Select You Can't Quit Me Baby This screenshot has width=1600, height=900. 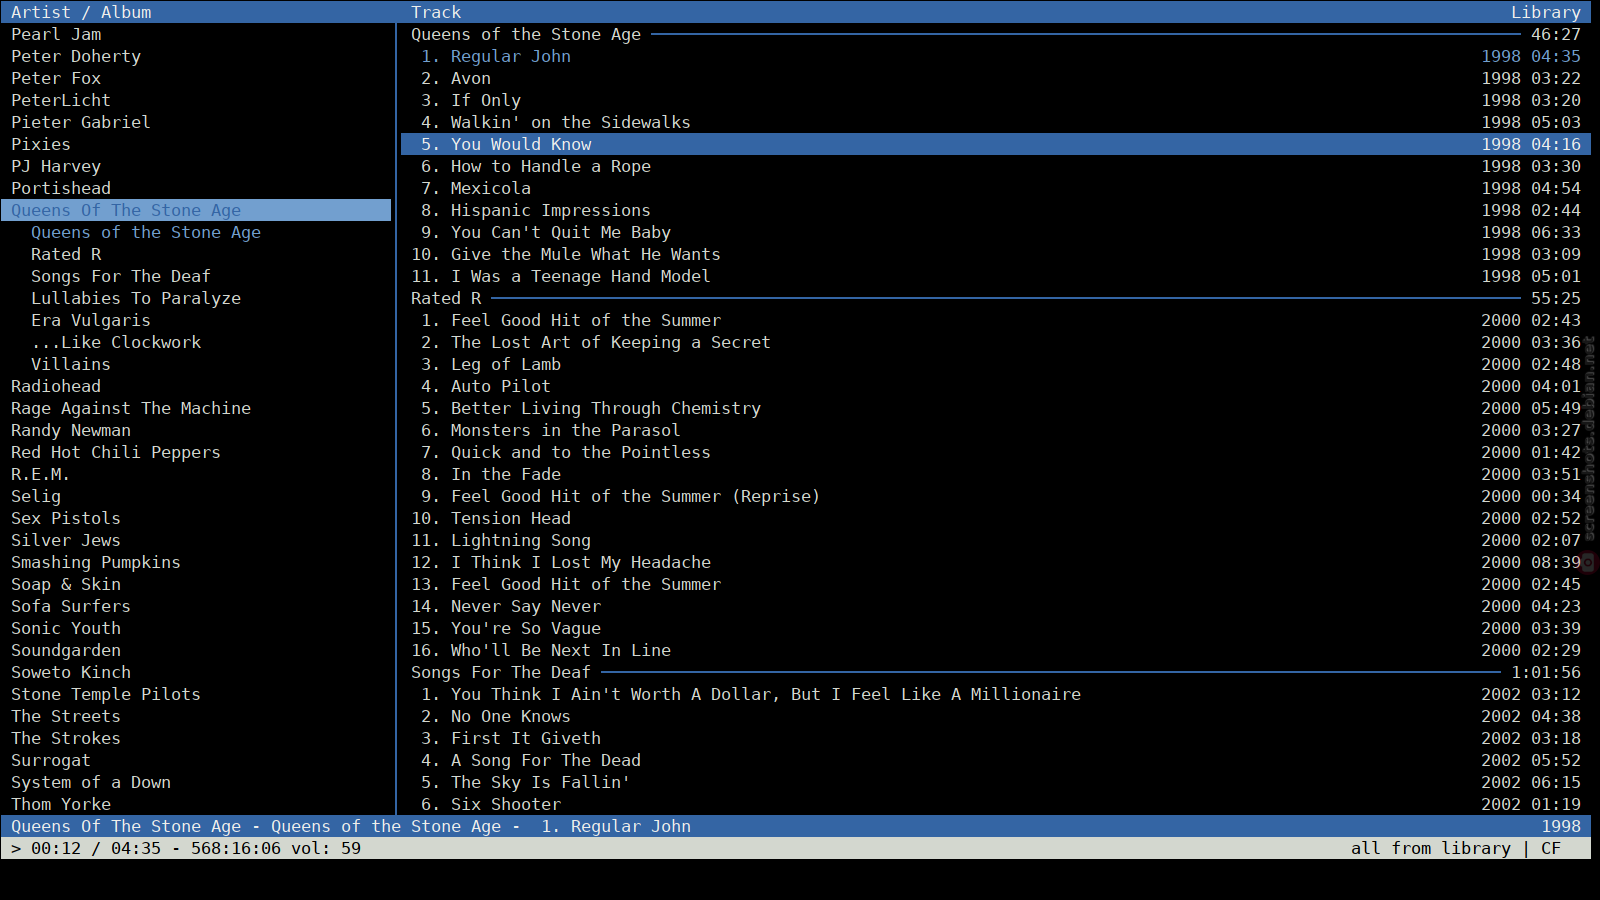(996, 232)
